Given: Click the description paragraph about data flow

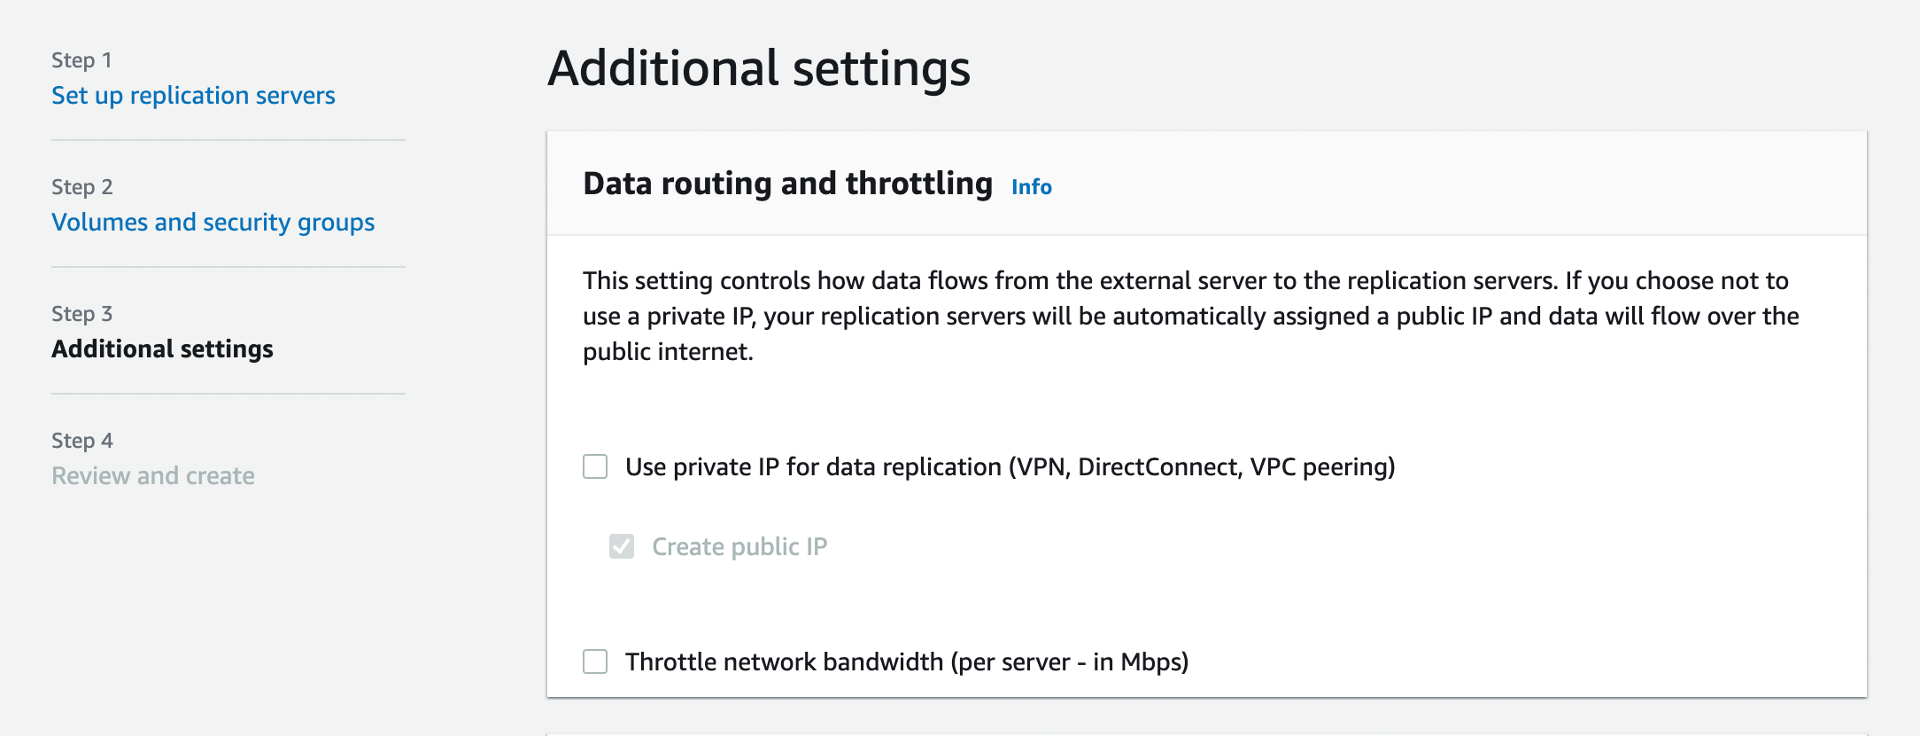Looking at the screenshot, I should tap(1191, 316).
